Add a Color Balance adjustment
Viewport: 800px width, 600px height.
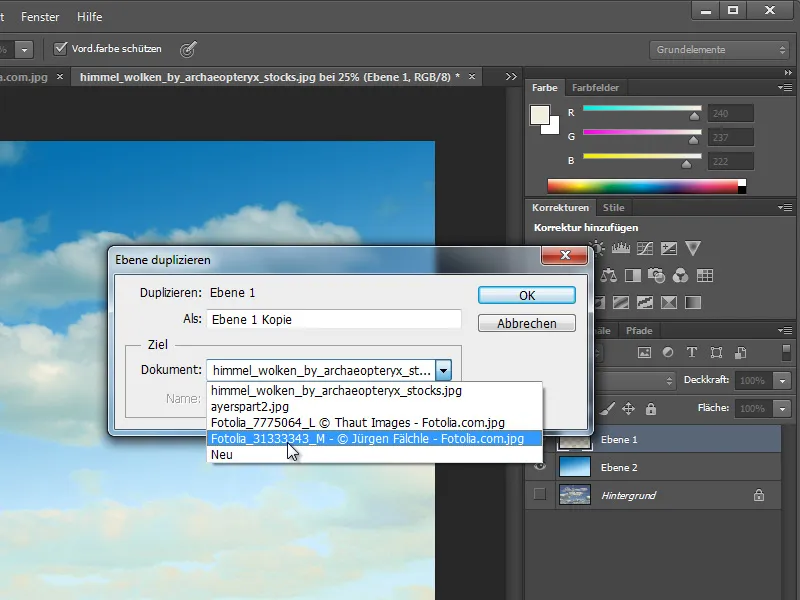coord(609,276)
